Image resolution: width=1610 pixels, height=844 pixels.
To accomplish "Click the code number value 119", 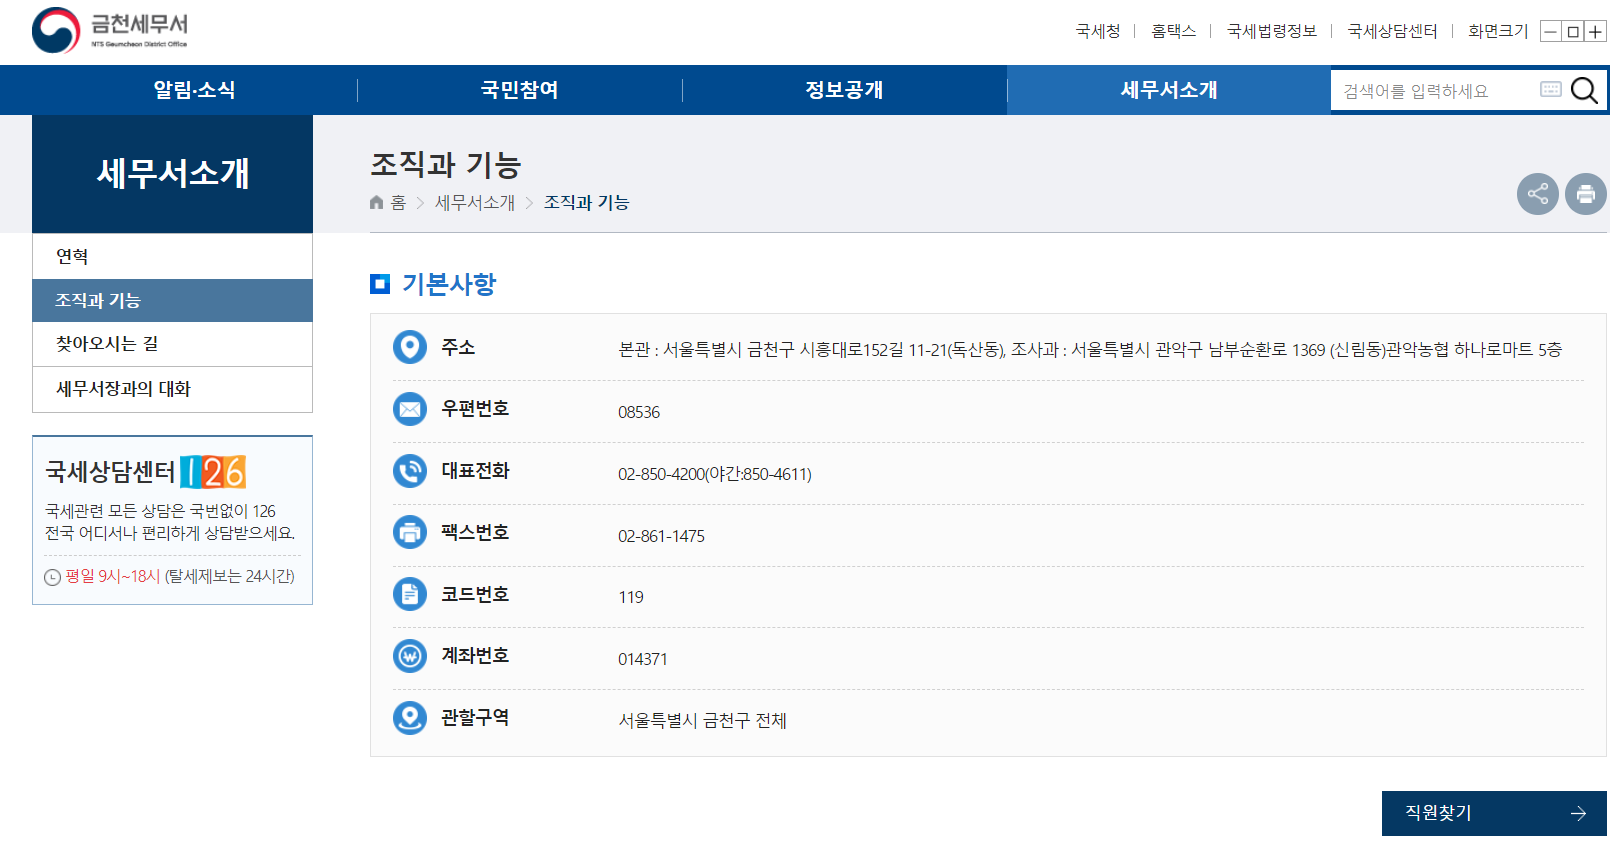I will (631, 598).
